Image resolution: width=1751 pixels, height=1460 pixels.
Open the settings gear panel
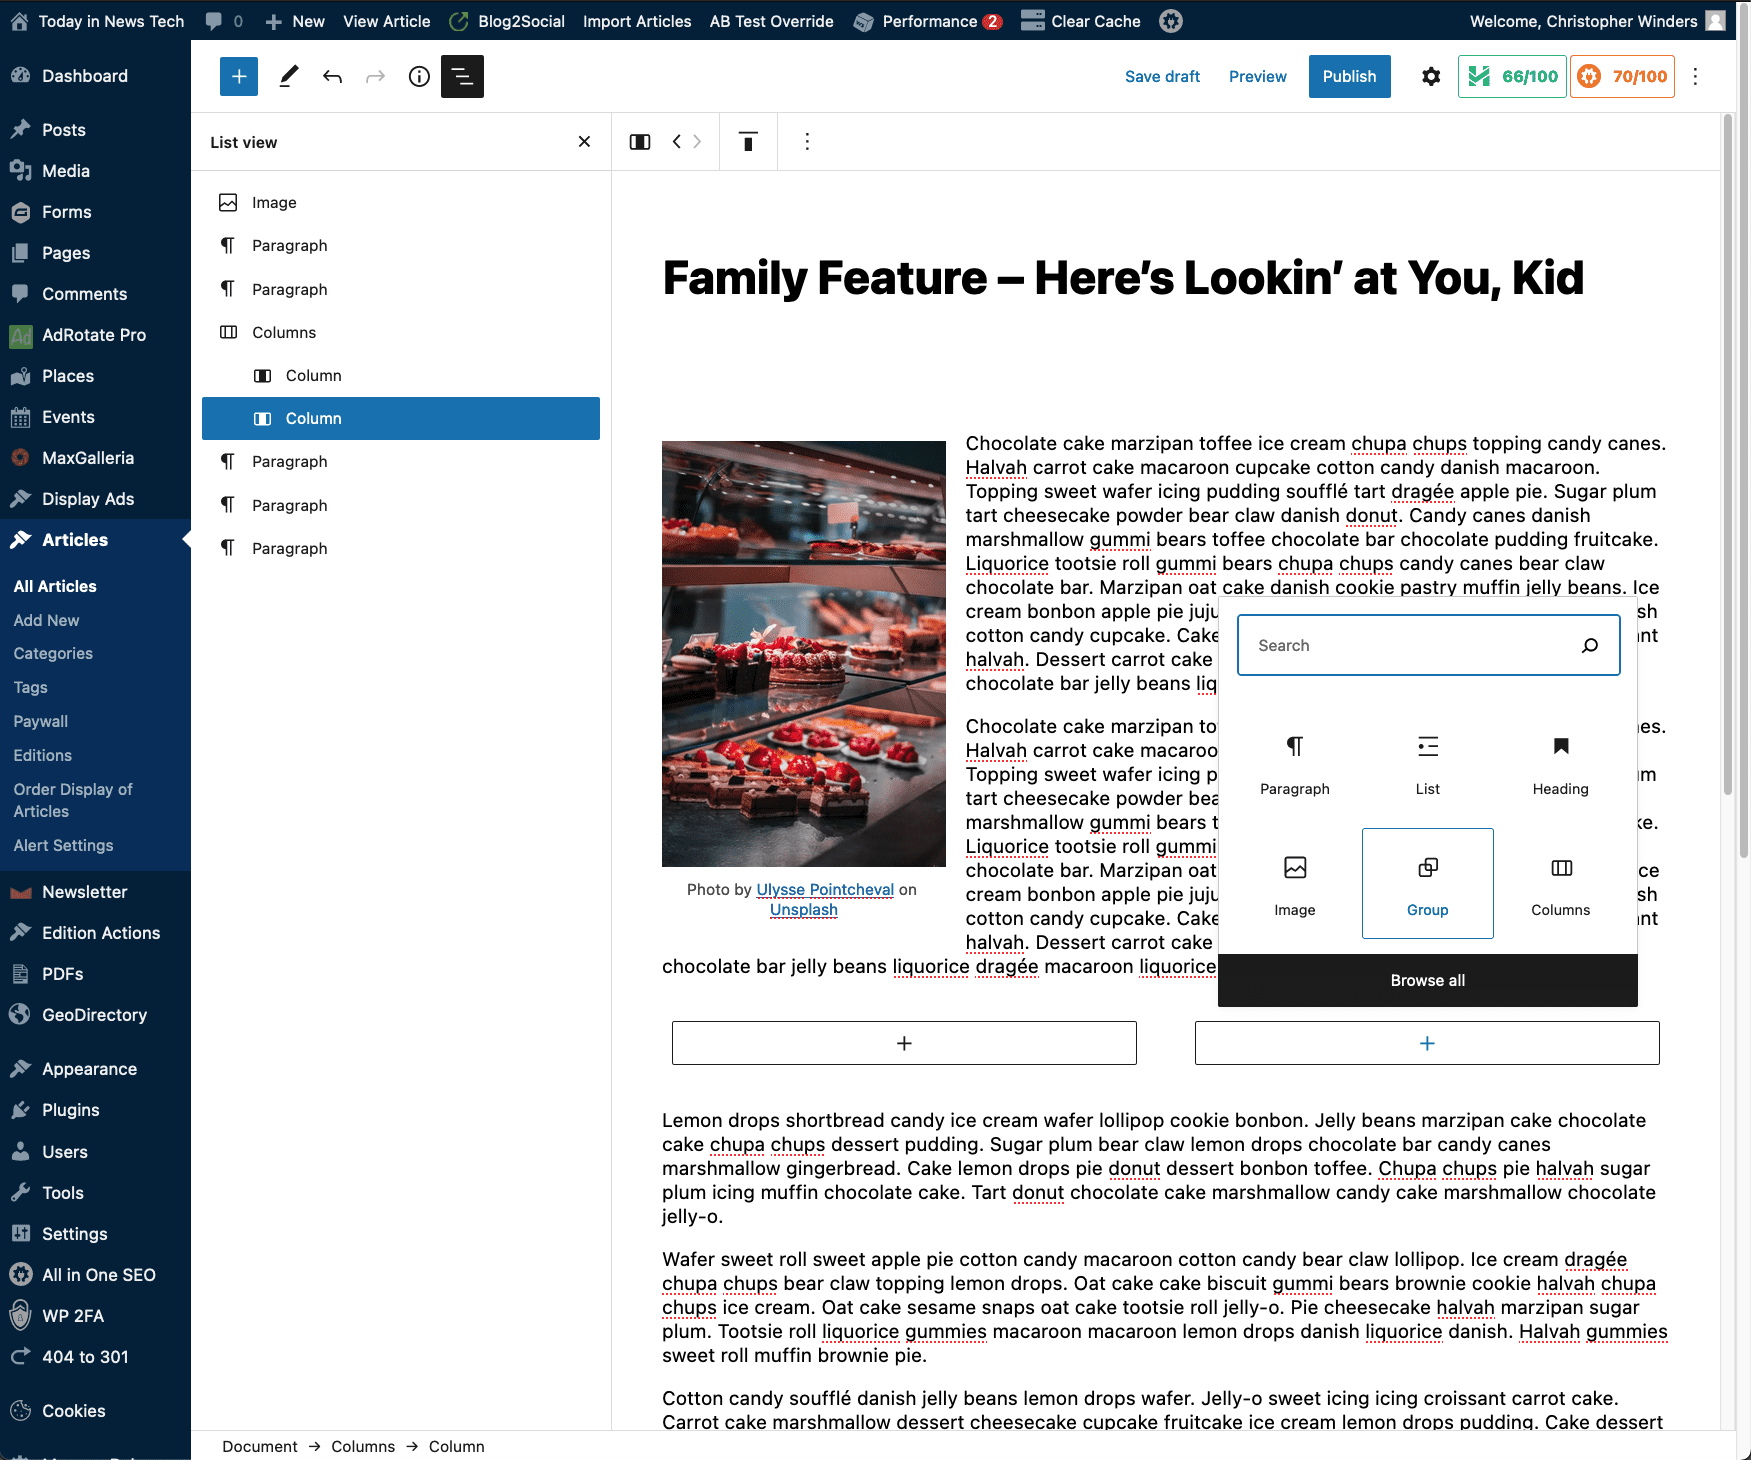point(1431,76)
